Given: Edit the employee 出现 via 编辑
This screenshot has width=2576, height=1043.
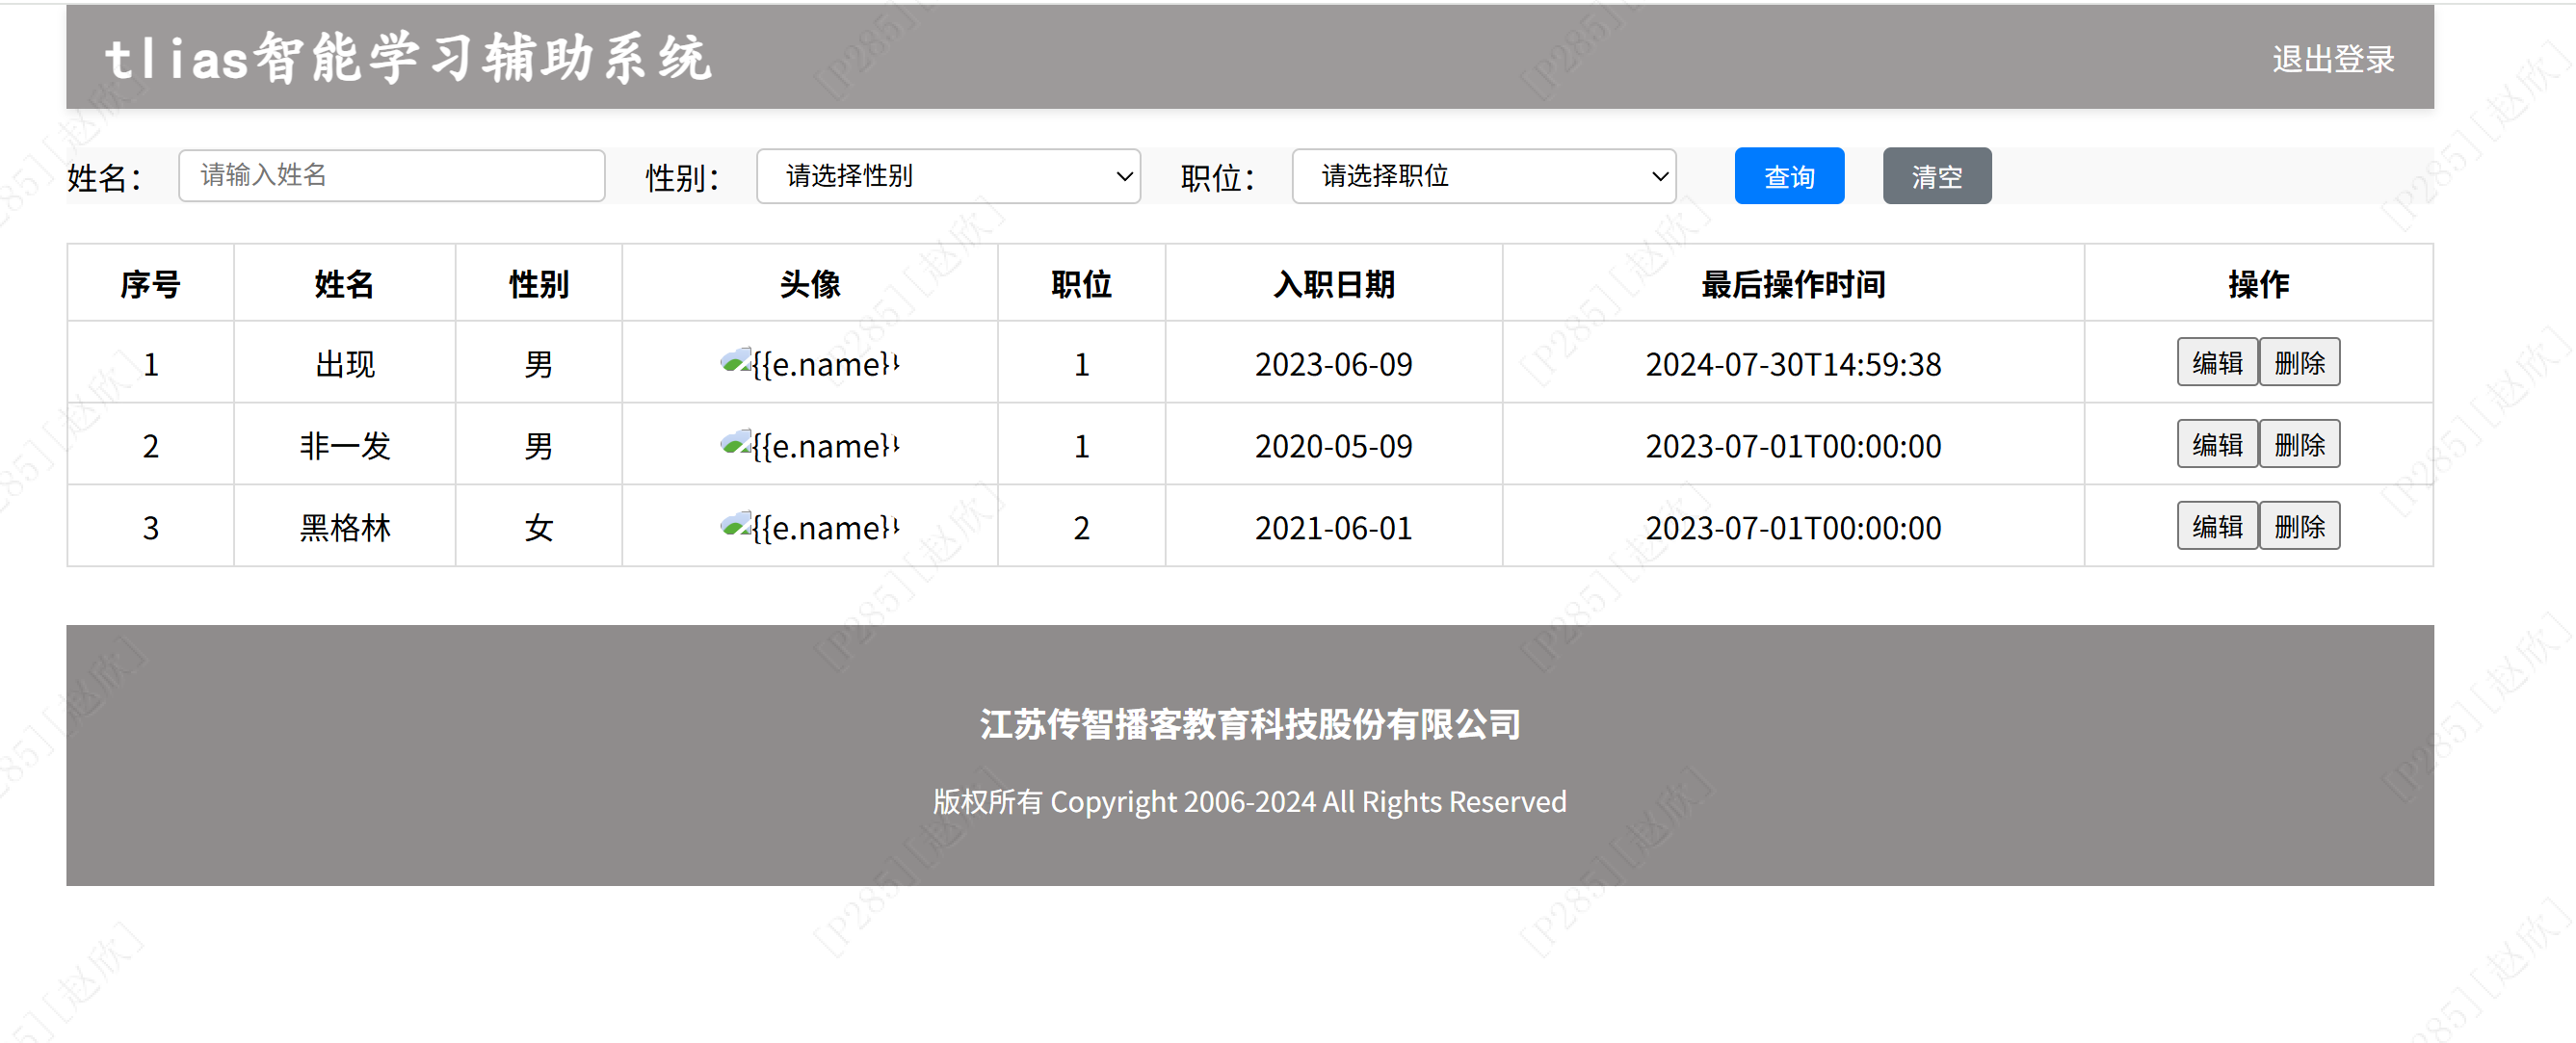Looking at the screenshot, I should [2216, 362].
